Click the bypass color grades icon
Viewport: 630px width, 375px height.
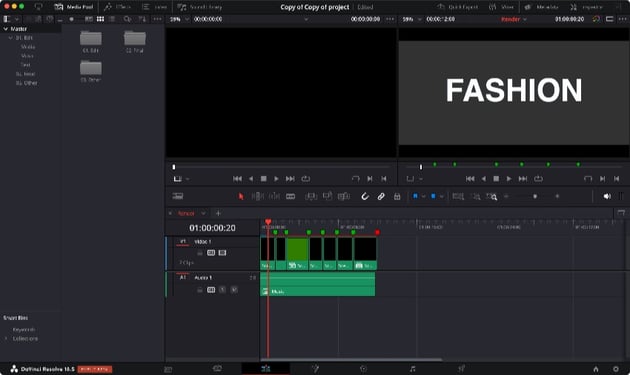point(596,19)
